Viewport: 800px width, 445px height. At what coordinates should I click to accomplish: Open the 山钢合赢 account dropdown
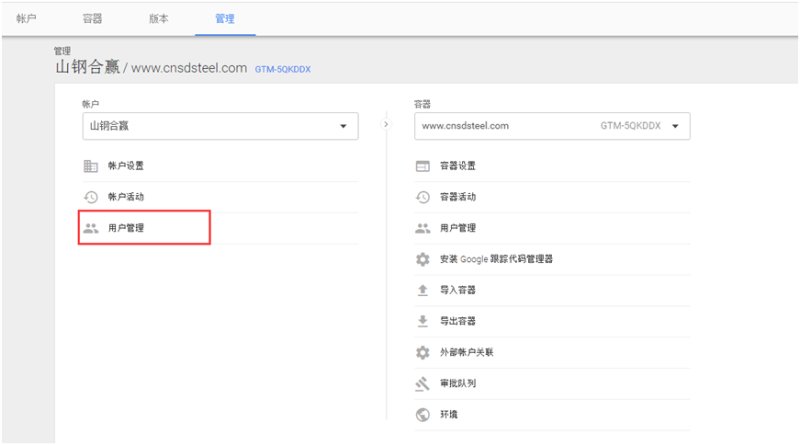click(x=220, y=126)
